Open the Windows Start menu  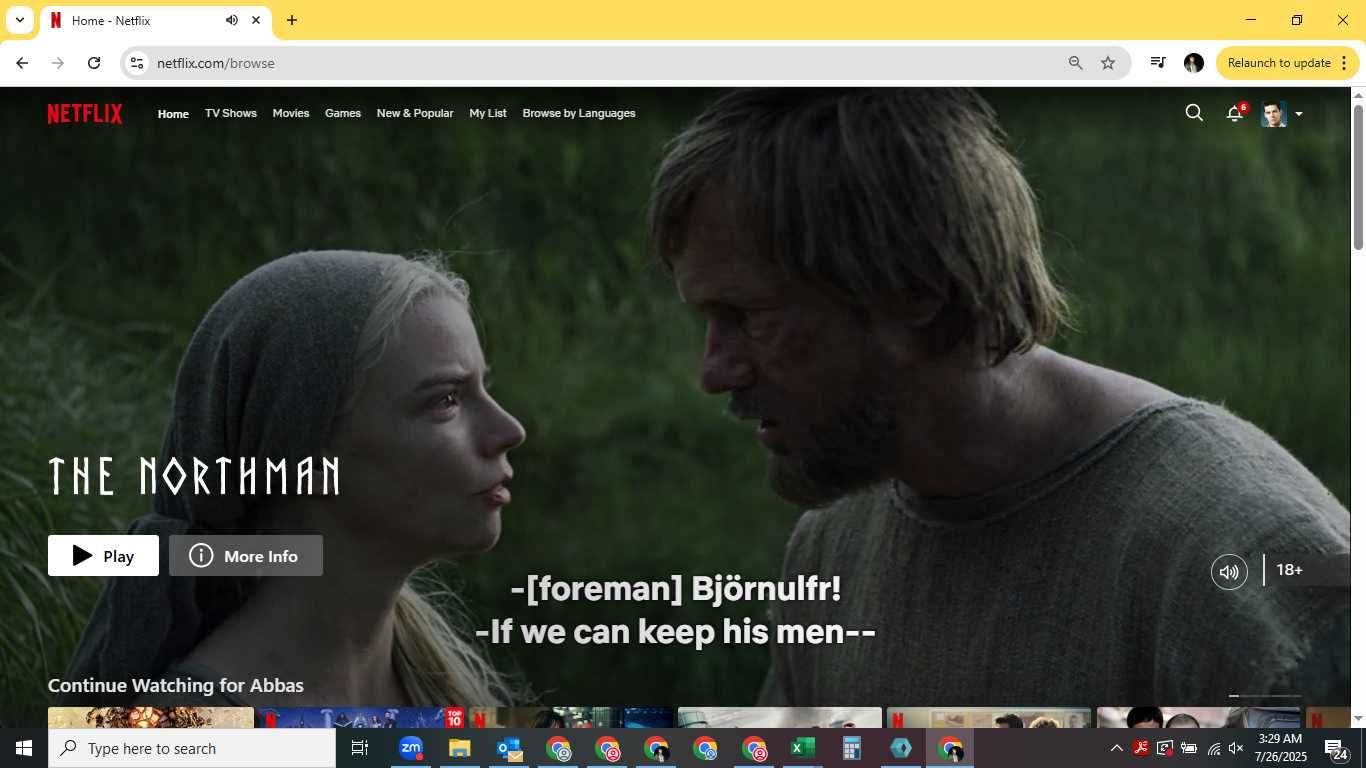pos(24,748)
